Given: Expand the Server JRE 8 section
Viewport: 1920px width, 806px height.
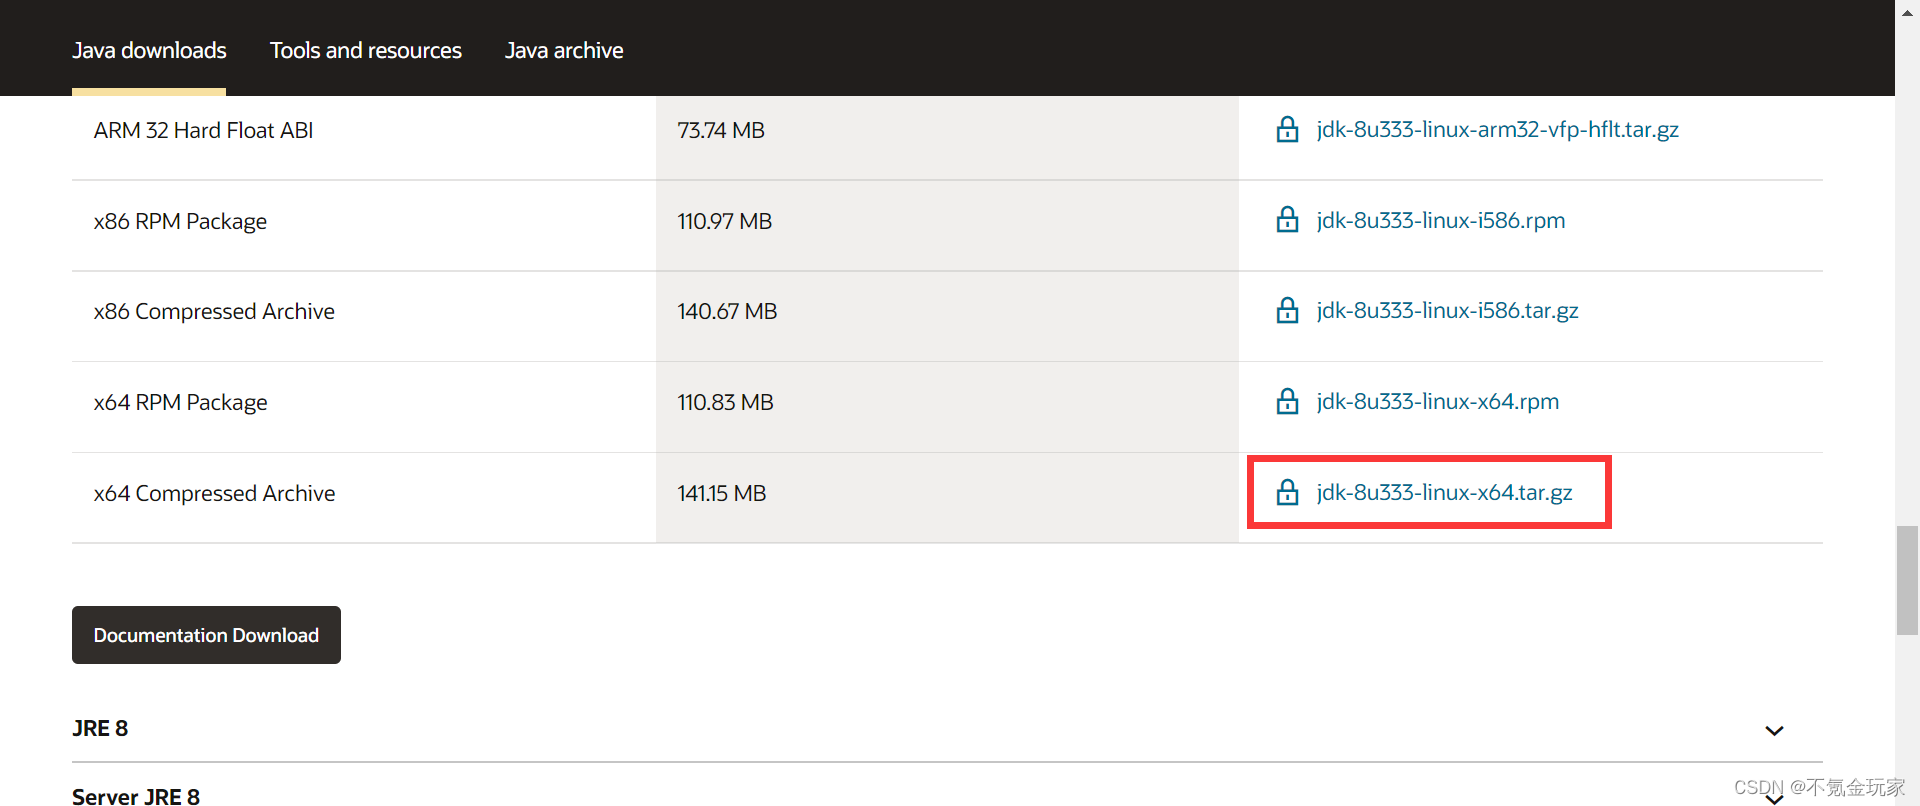Looking at the screenshot, I should click(x=1774, y=798).
